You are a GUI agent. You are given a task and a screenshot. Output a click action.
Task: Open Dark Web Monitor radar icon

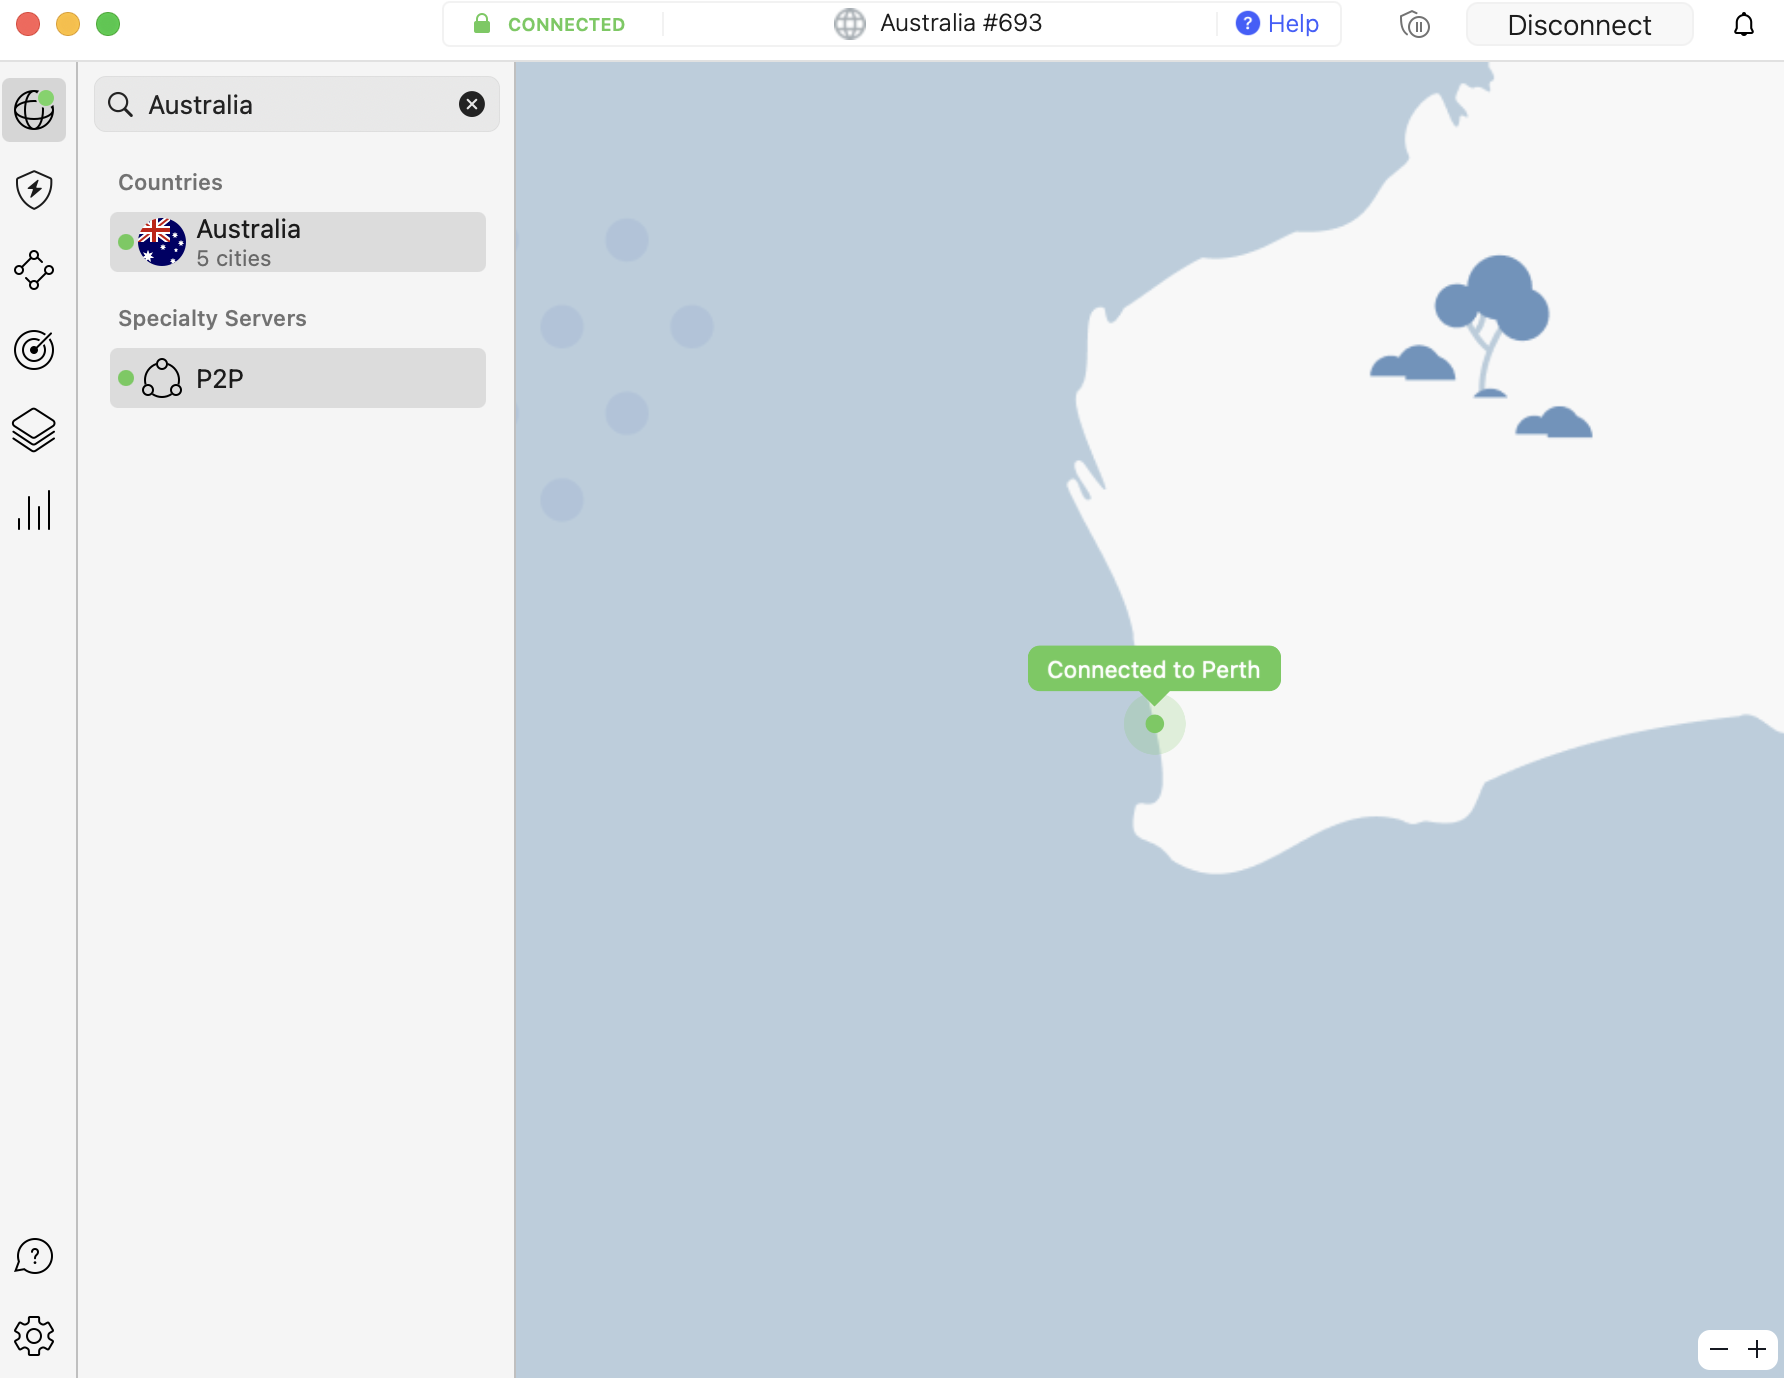[34, 350]
